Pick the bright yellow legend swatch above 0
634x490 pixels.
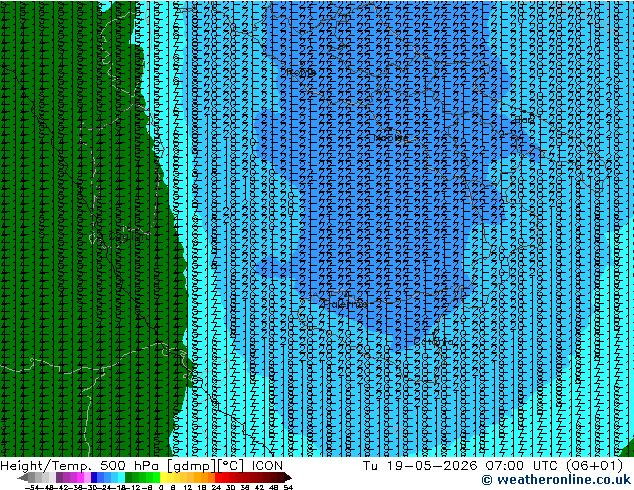[163, 477]
